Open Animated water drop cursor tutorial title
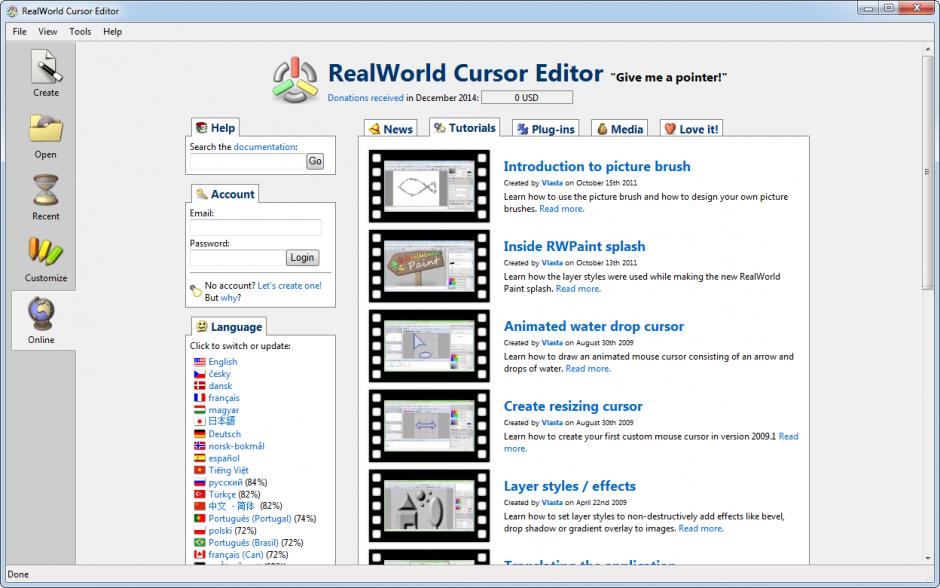Viewport: 940px width, 588px height. point(593,327)
